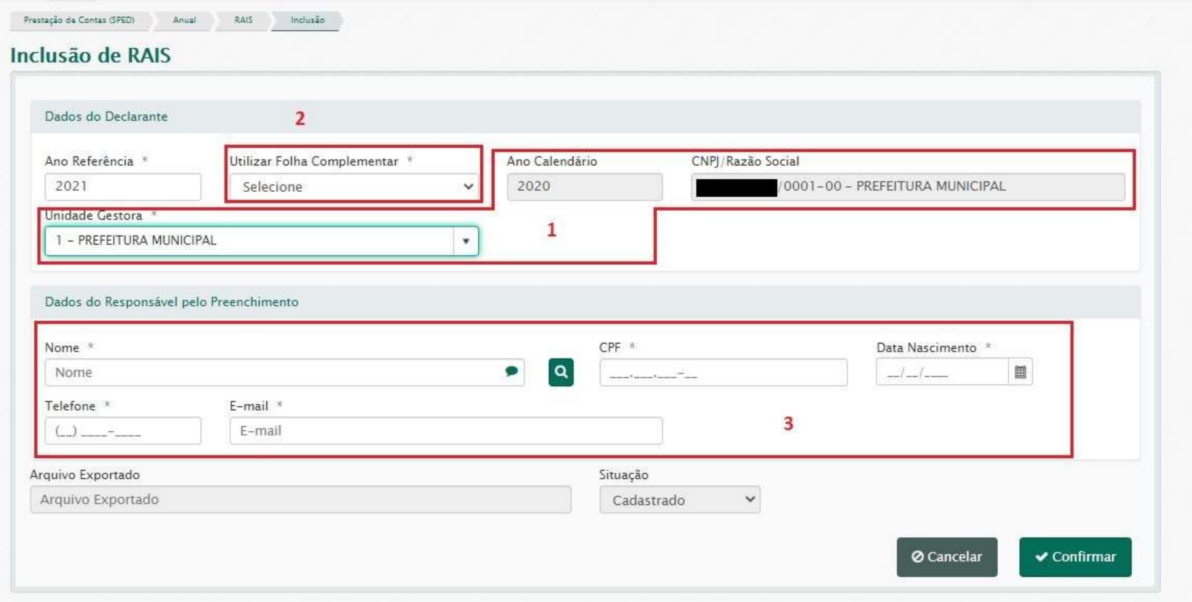Open the RAIS breadcrumb item
This screenshot has width=1192, height=602.
[x=243, y=20]
